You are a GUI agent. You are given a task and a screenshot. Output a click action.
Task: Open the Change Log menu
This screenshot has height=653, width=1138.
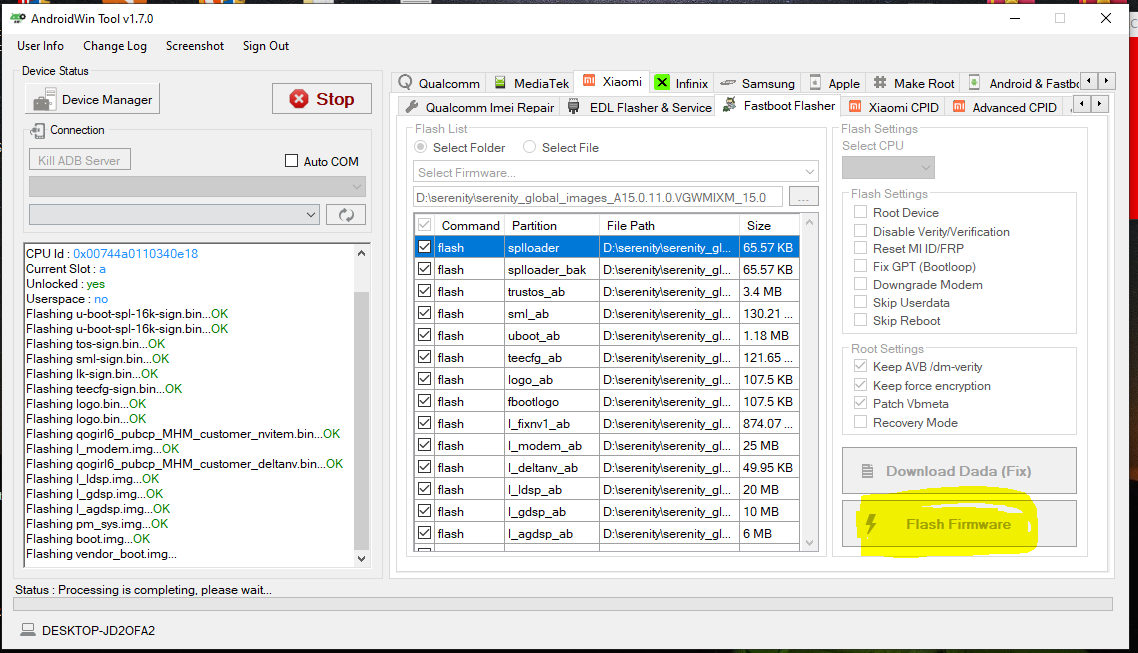tap(115, 46)
